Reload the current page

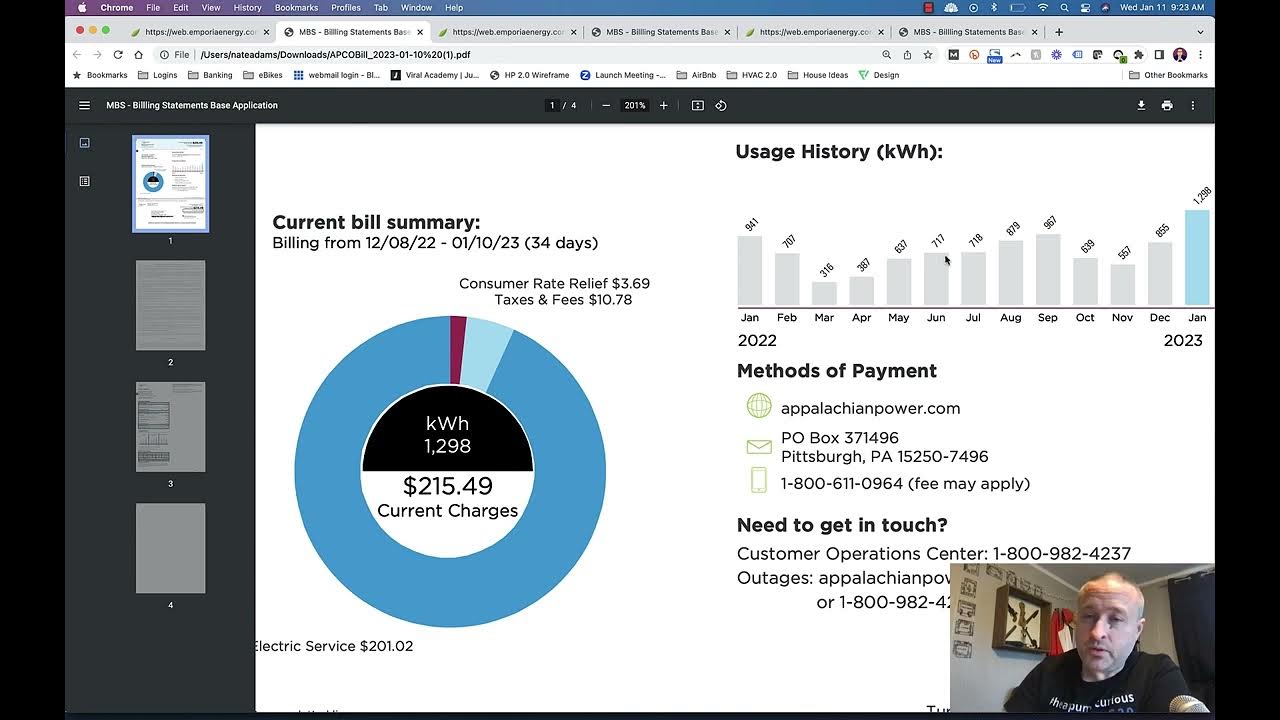point(118,55)
